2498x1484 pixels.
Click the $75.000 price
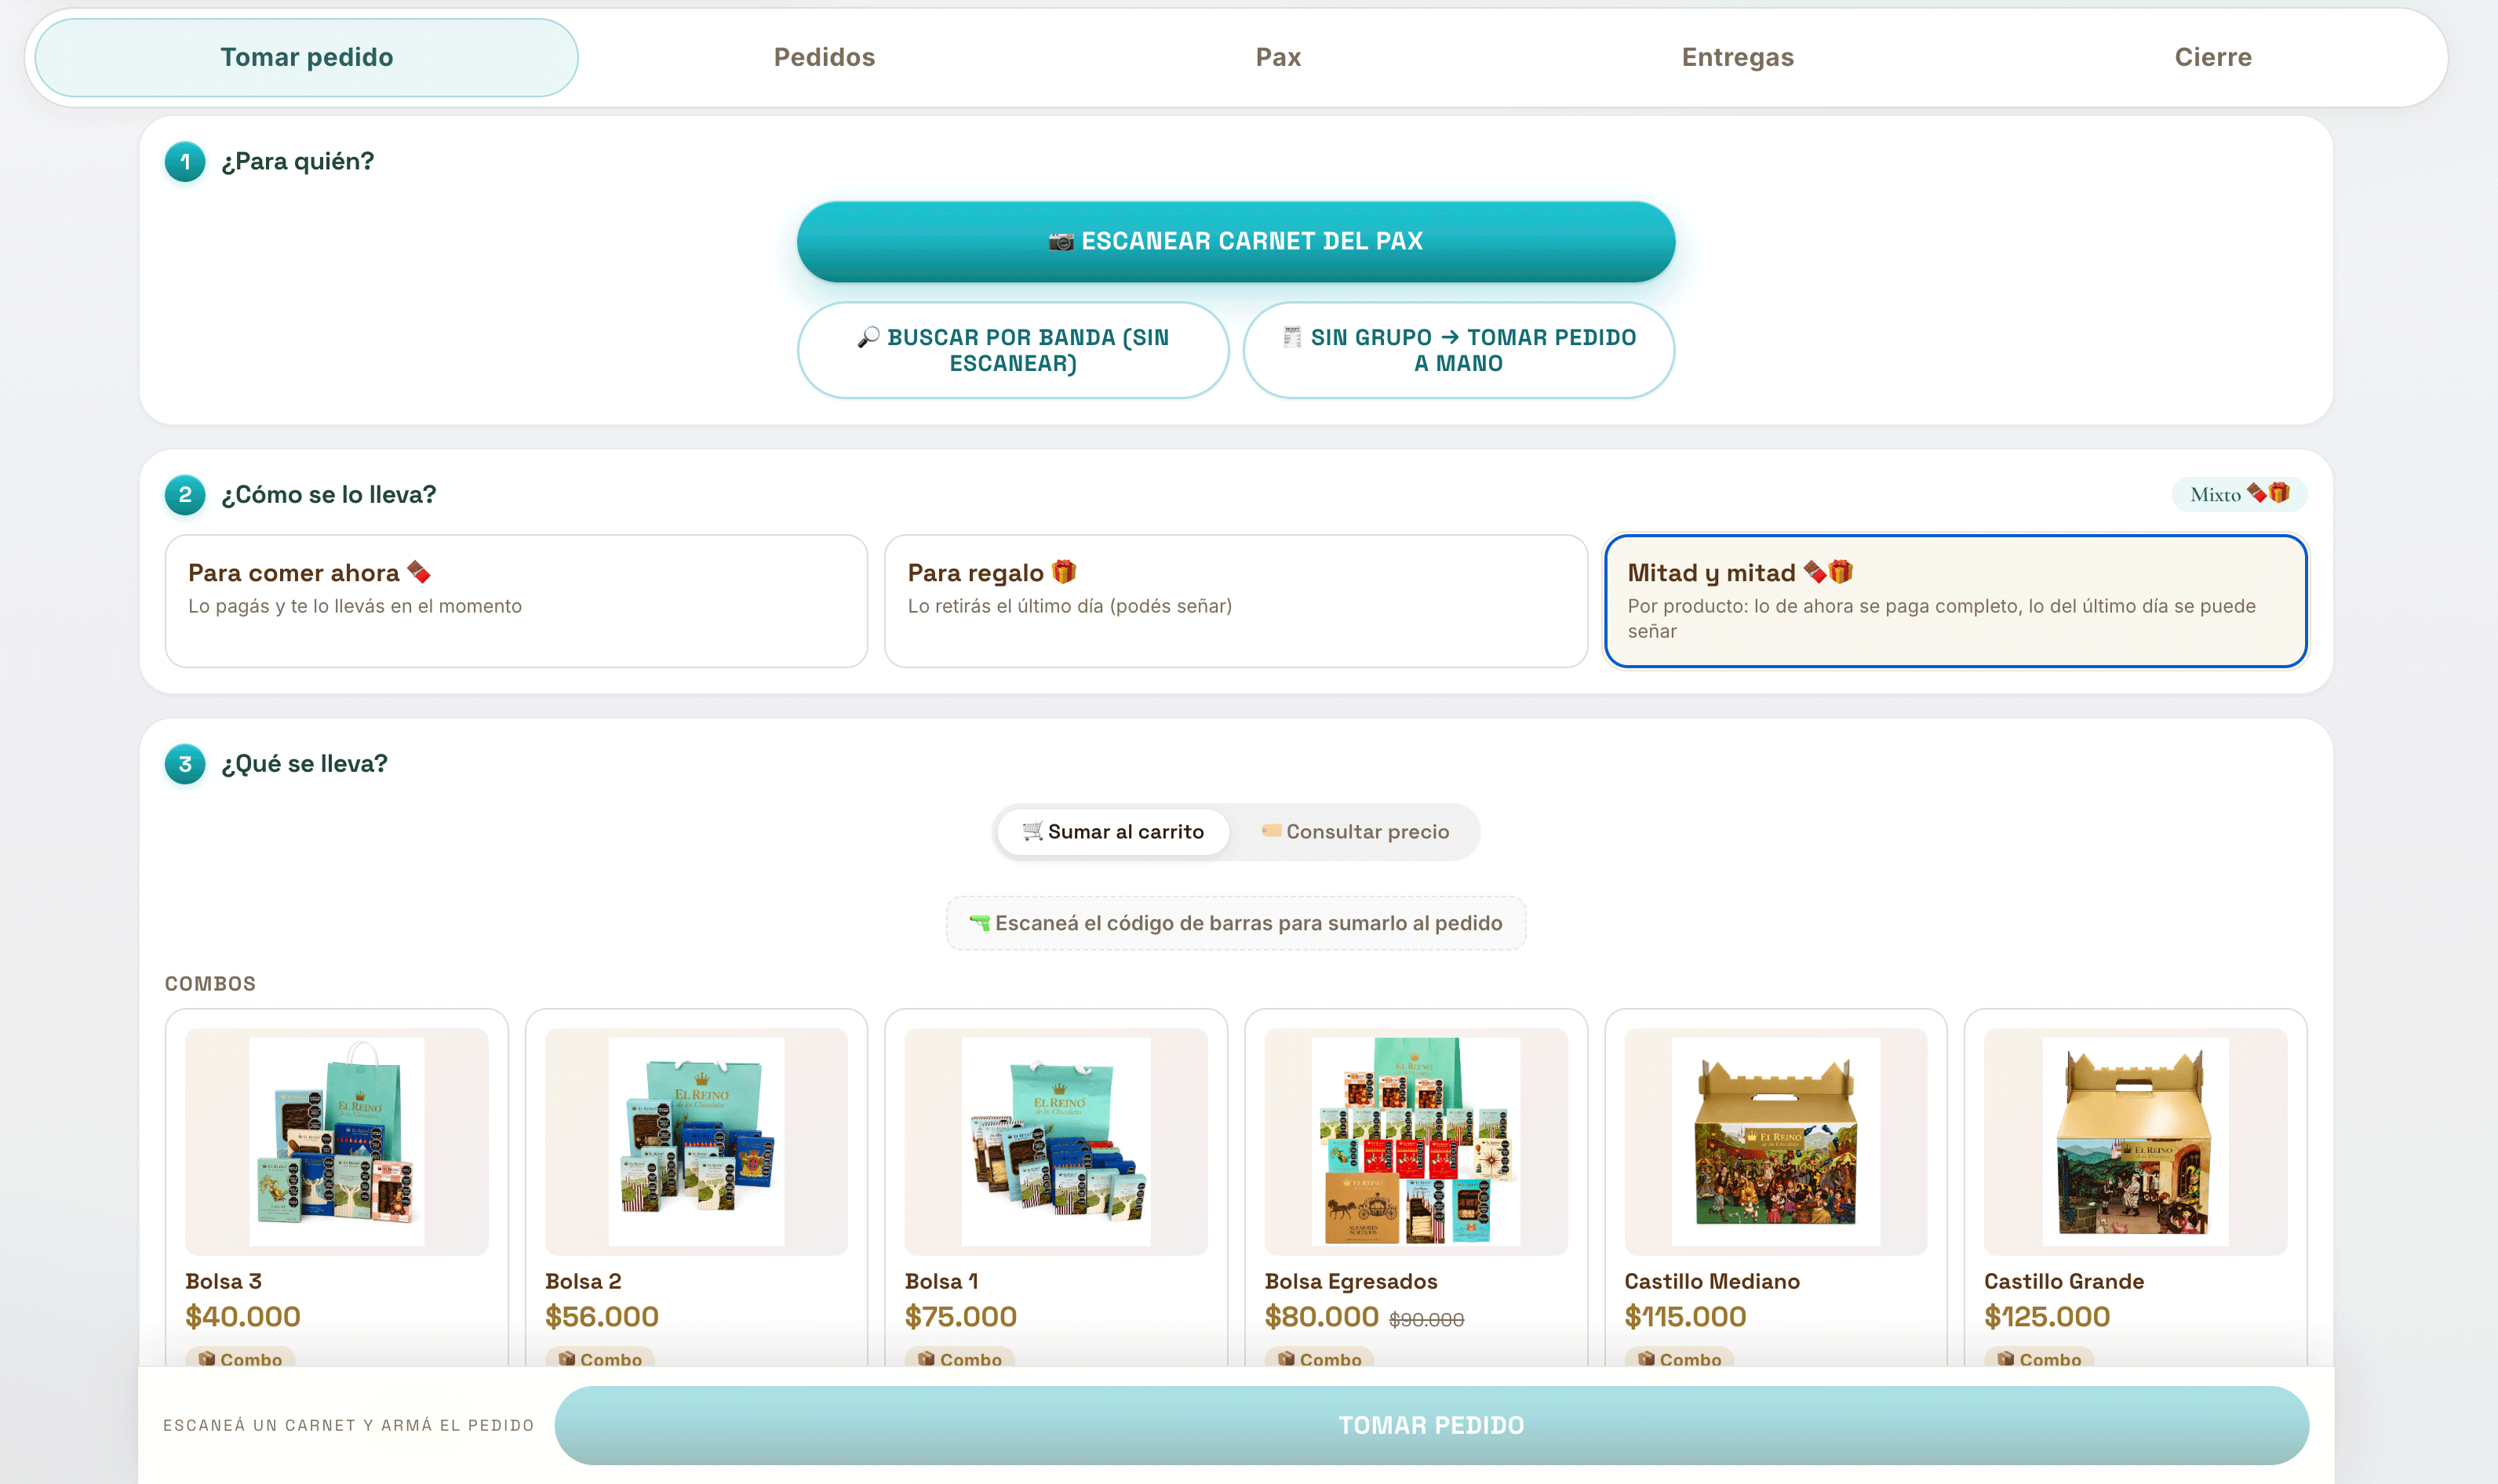961,1317
